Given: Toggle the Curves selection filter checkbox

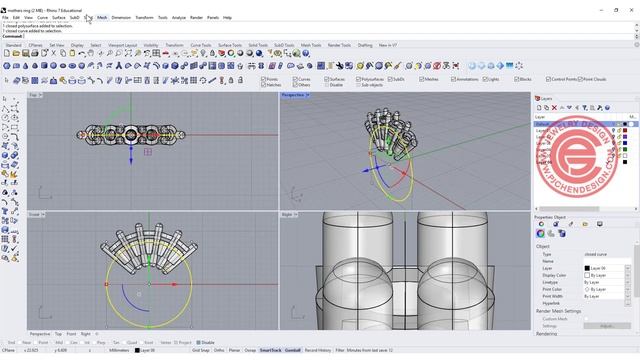Looking at the screenshot, I should point(295,79).
